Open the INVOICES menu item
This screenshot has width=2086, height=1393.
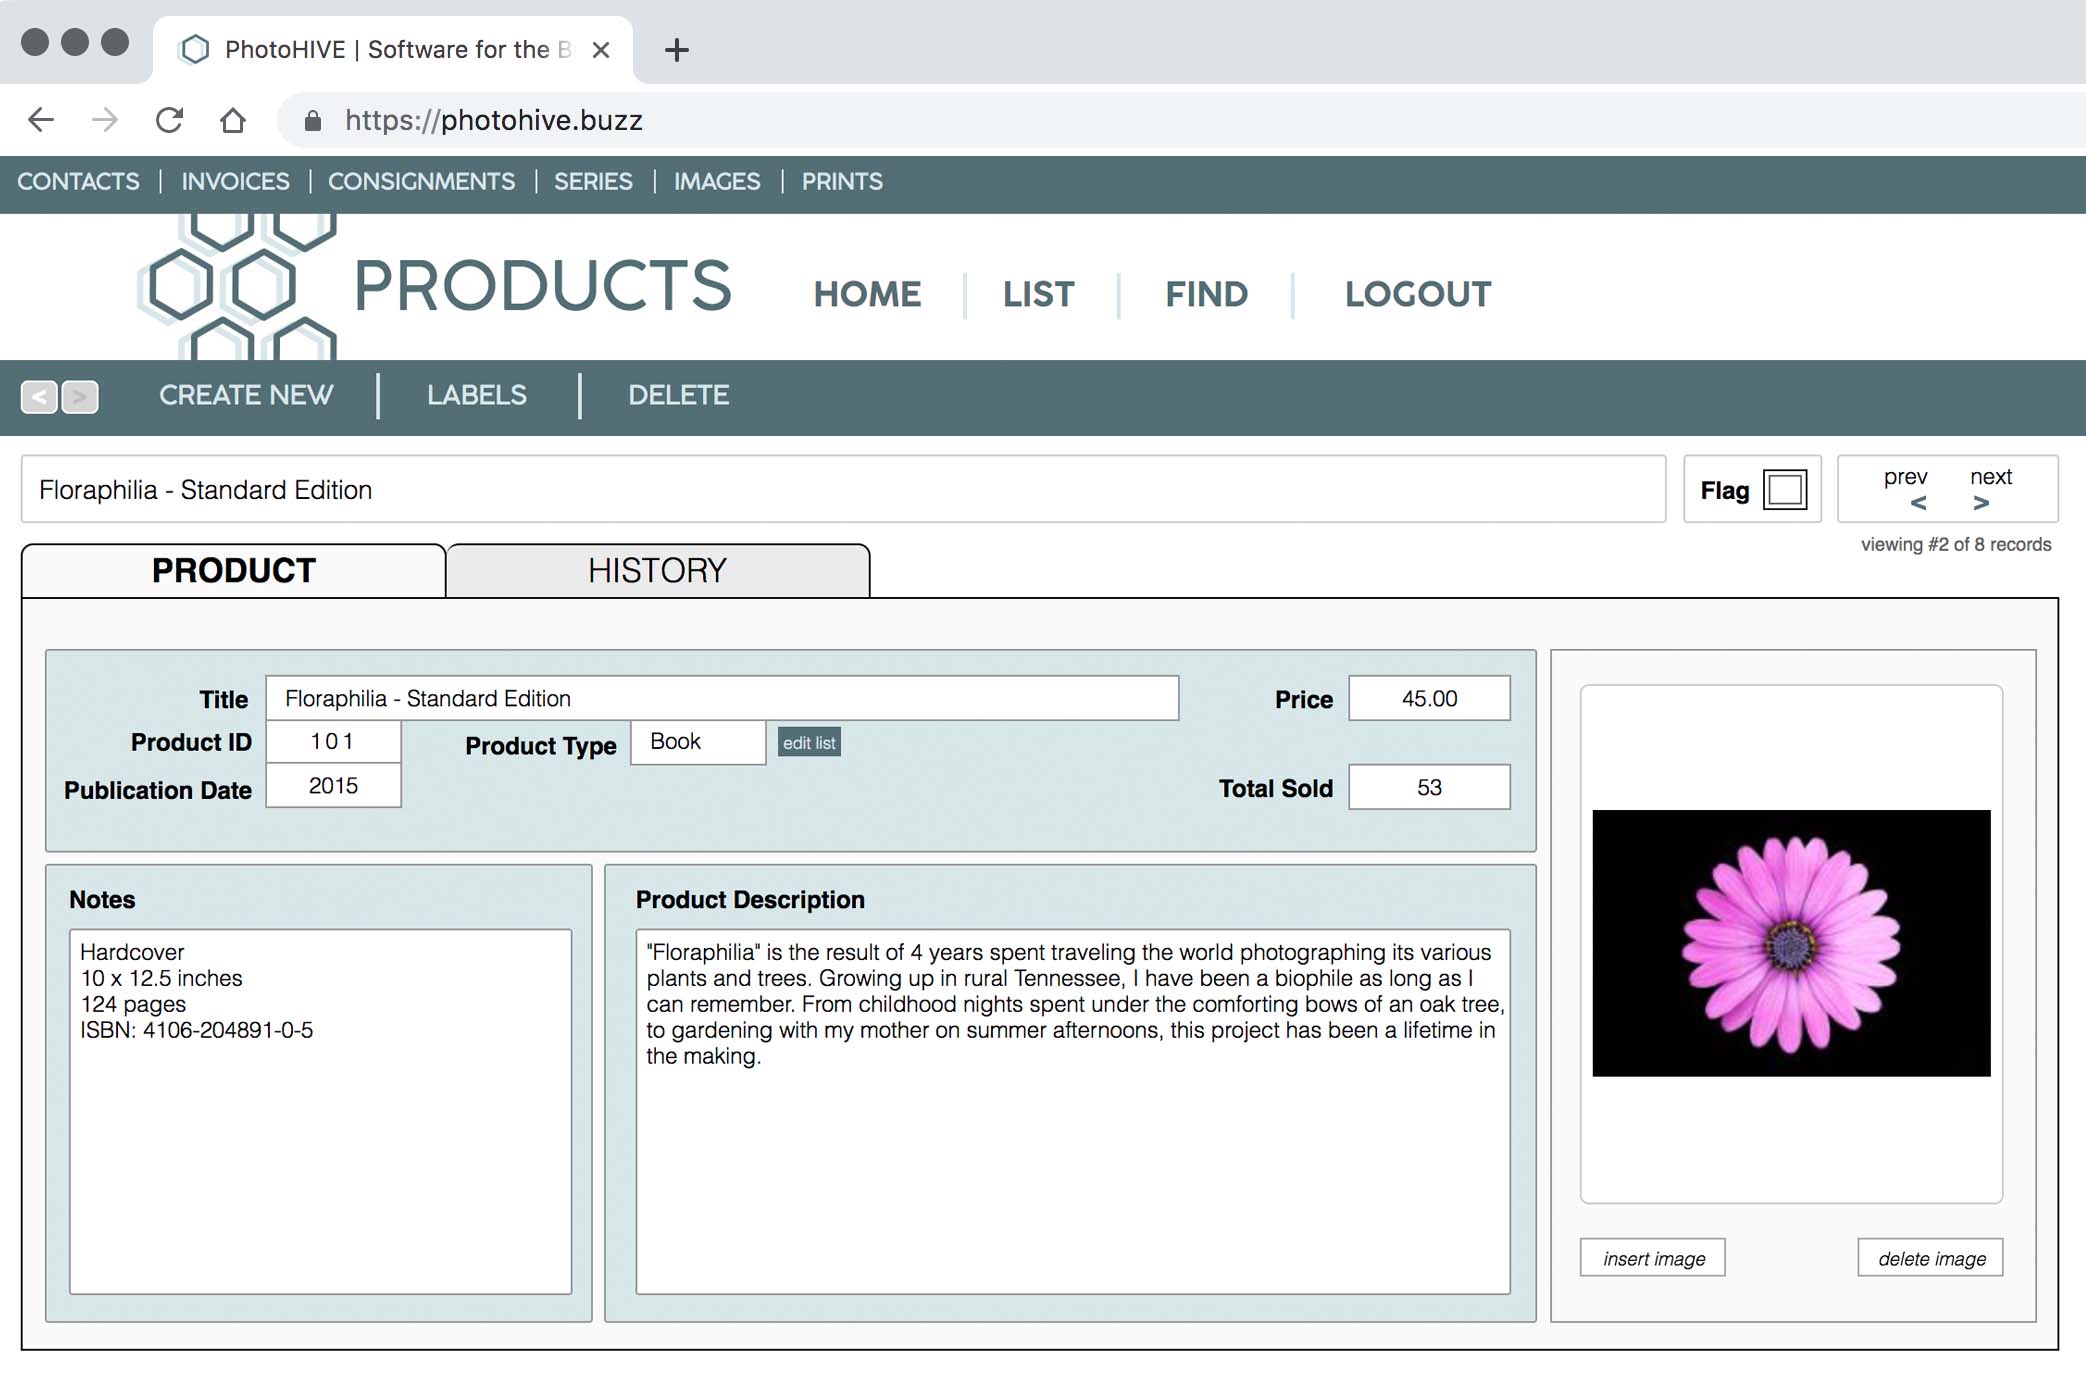pyautogui.click(x=235, y=182)
